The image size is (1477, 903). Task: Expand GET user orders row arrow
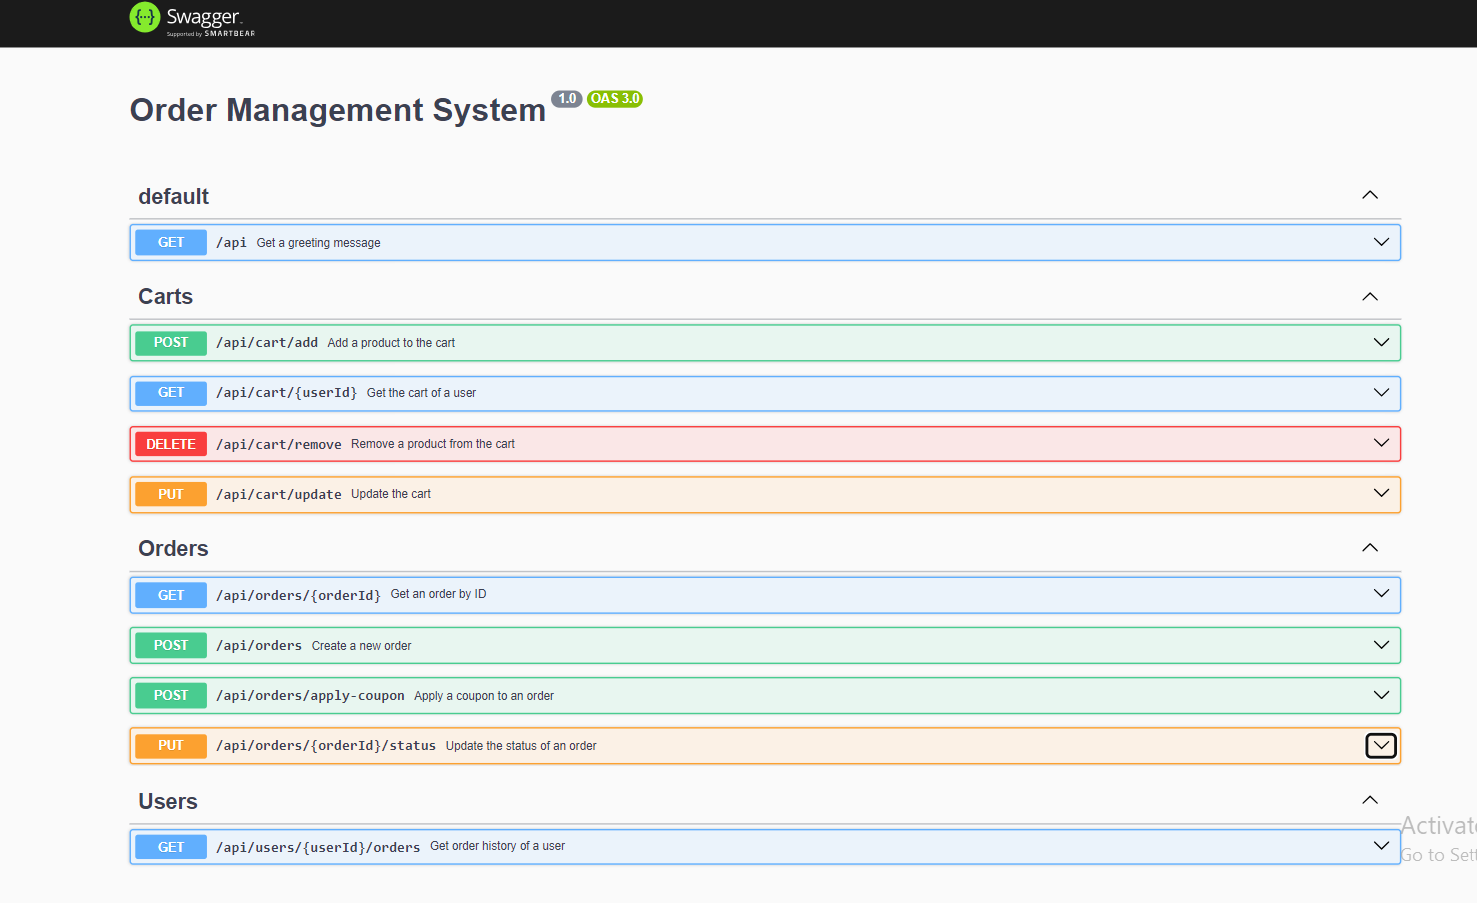(x=1381, y=846)
